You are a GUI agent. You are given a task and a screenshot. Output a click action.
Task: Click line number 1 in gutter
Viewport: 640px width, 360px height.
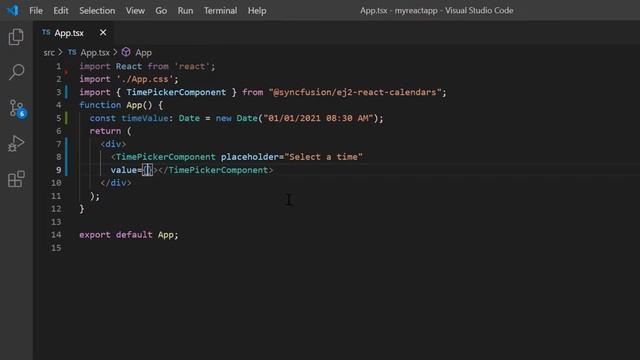[x=58, y=66]
